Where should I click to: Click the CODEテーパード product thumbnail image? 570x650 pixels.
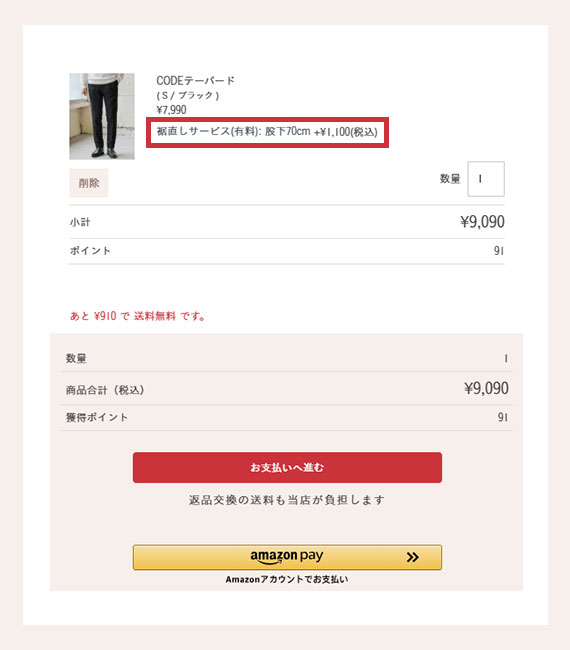(x=102, y=116)
